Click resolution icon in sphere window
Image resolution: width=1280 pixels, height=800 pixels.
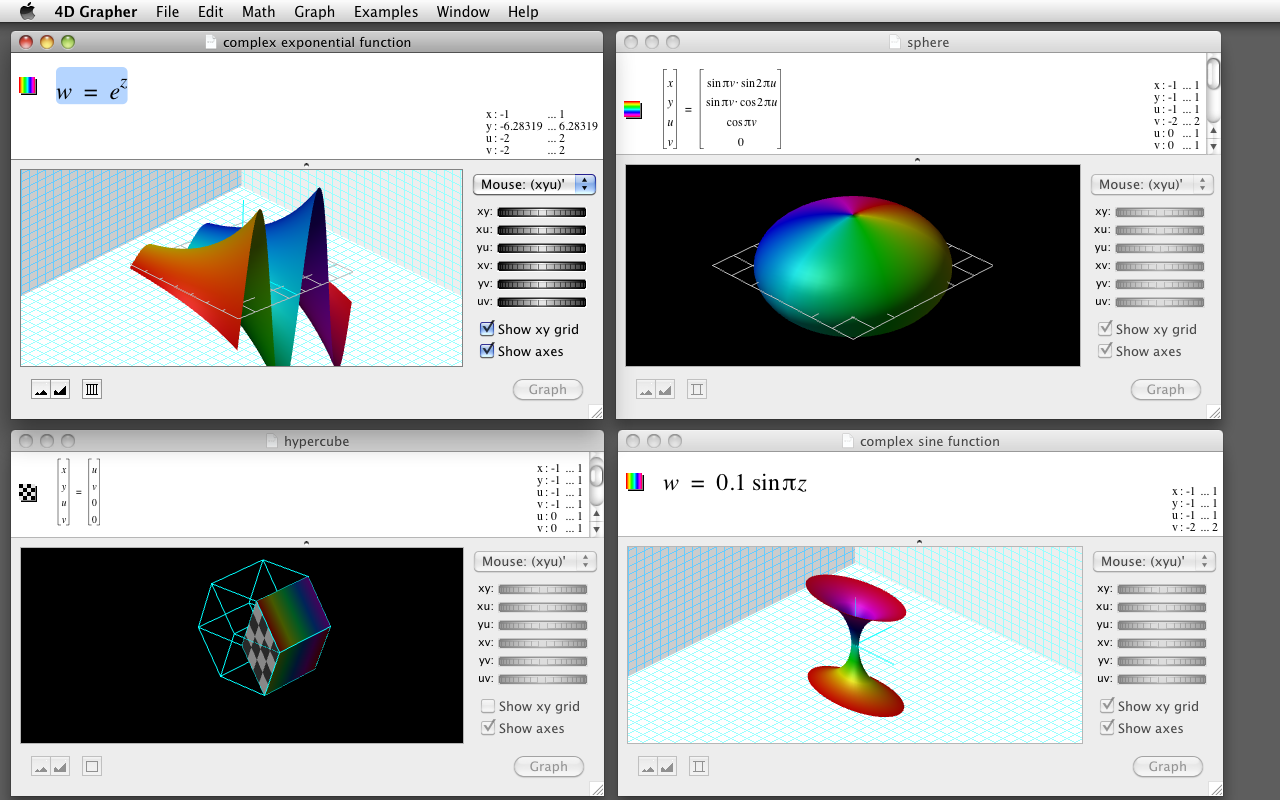(x=697, y=389)
